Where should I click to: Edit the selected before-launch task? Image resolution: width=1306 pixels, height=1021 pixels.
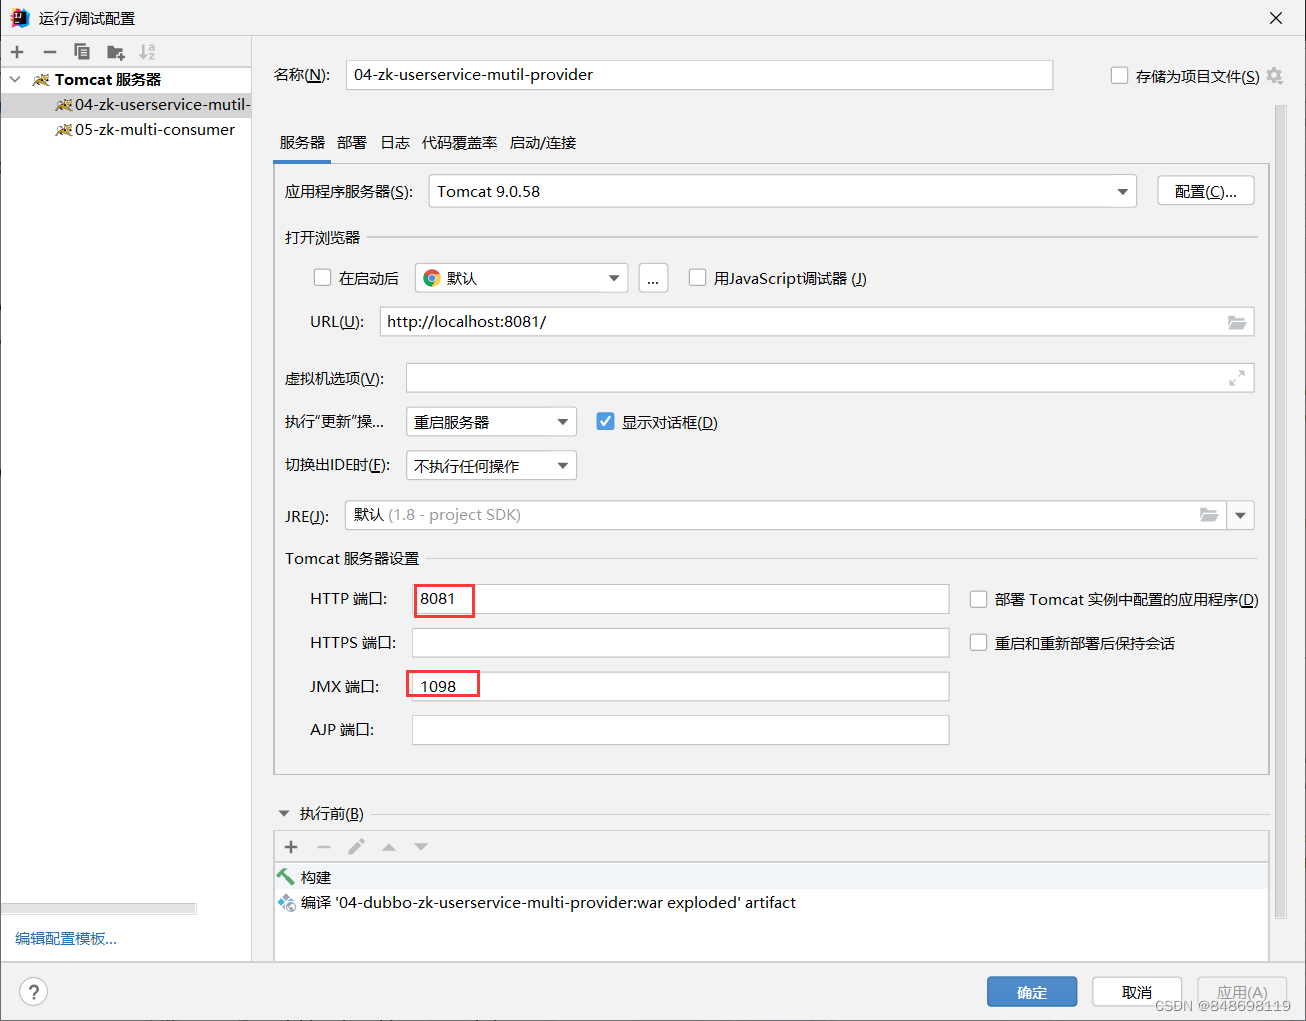356,847
